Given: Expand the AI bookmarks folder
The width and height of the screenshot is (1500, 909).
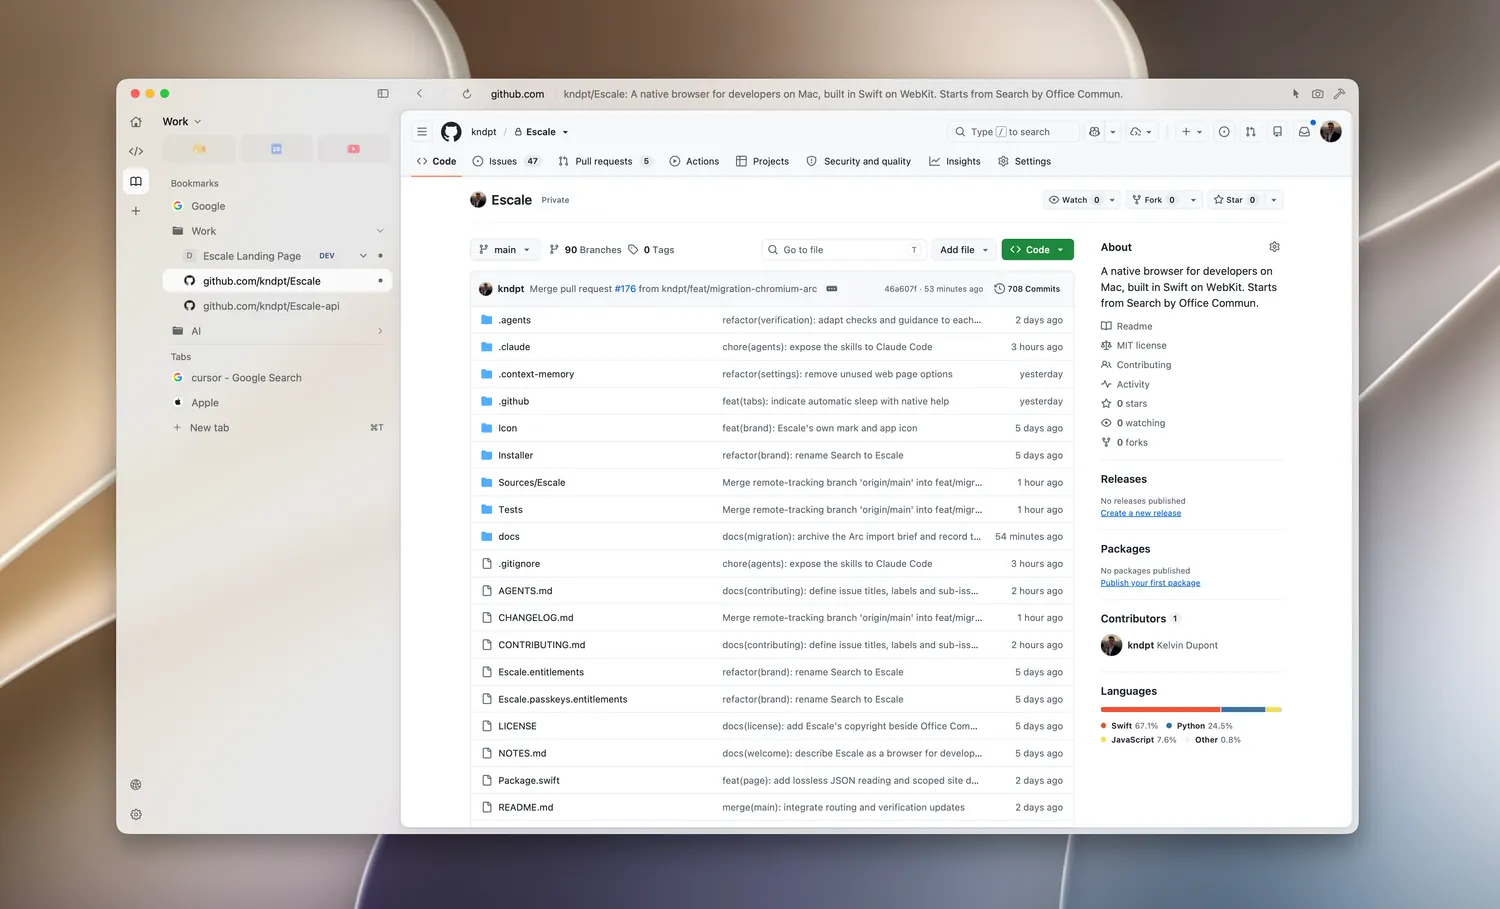Looking at the screenshot, I should (380, 331).
